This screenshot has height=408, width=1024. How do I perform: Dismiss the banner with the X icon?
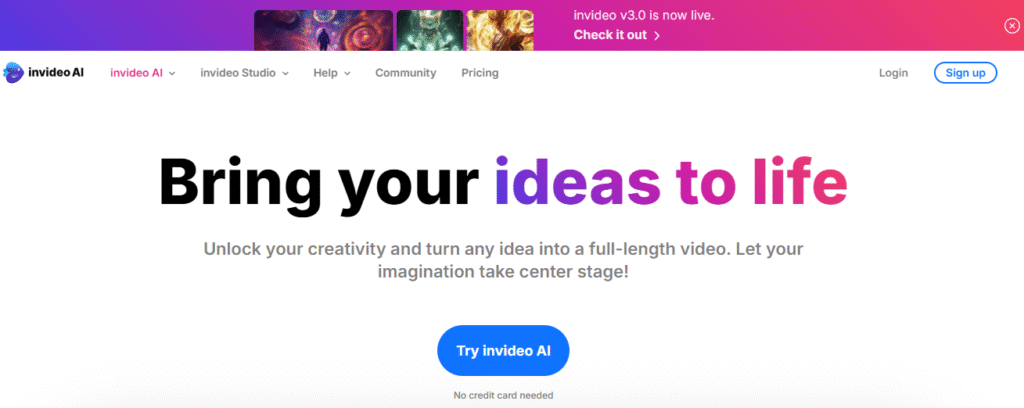[1011, 26]
